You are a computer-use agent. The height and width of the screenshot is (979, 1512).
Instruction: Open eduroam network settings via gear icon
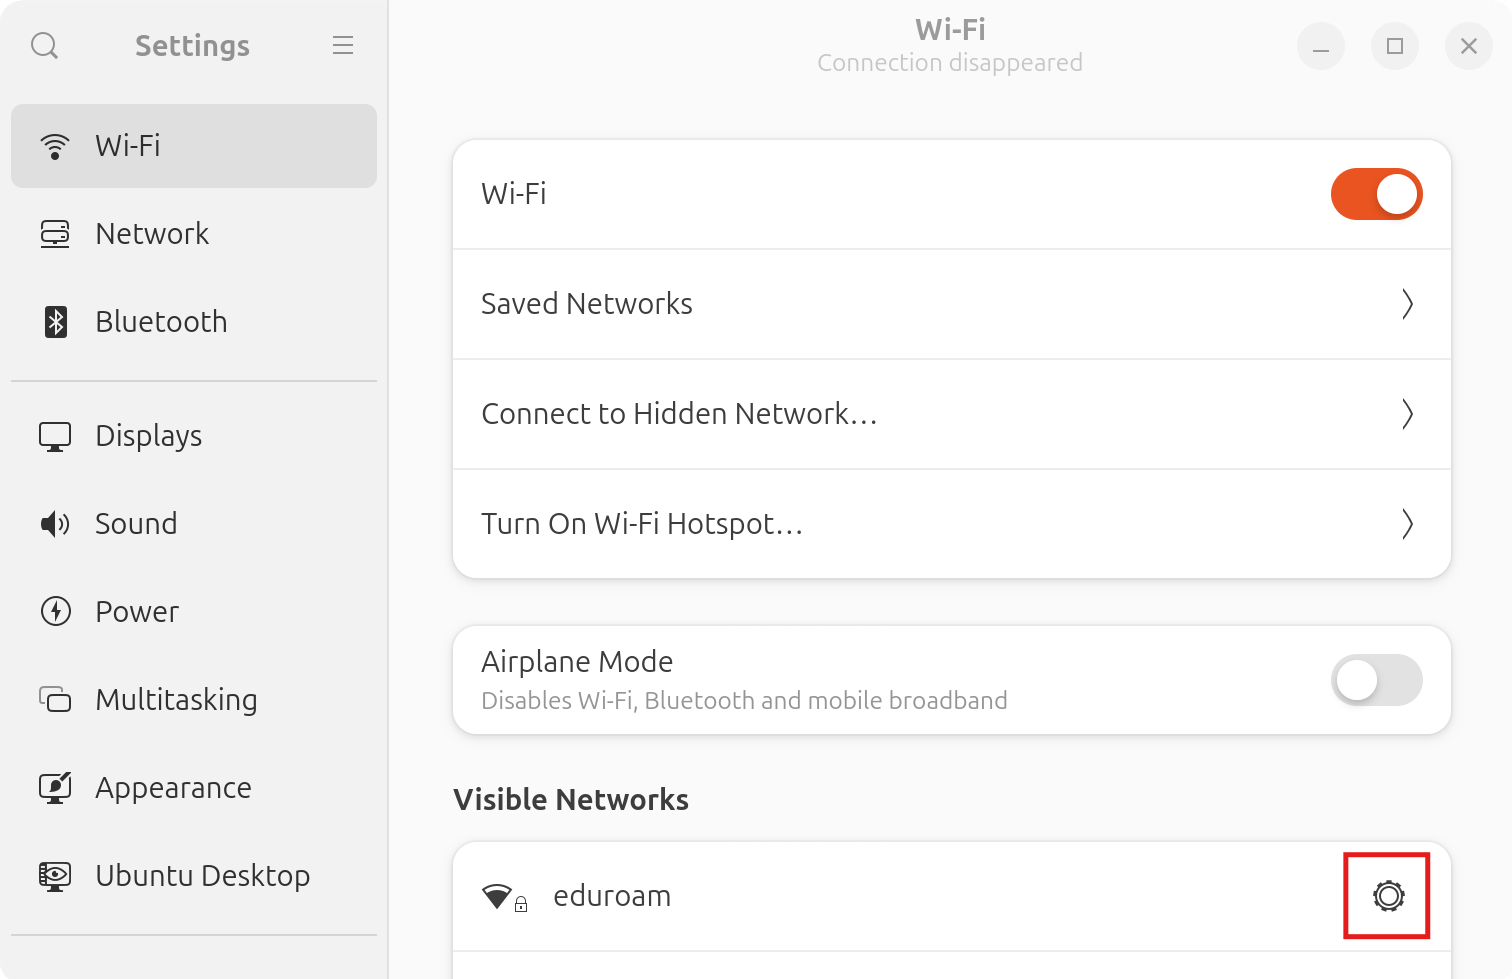tap(1386, 896)
